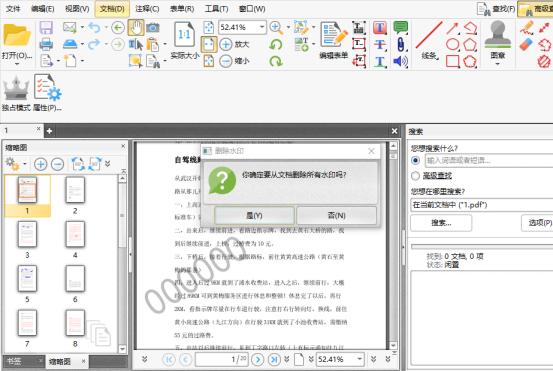Select the file attachment paperclip tool
The width and height of the screenshot is (553, 371).
coord(401,44)
